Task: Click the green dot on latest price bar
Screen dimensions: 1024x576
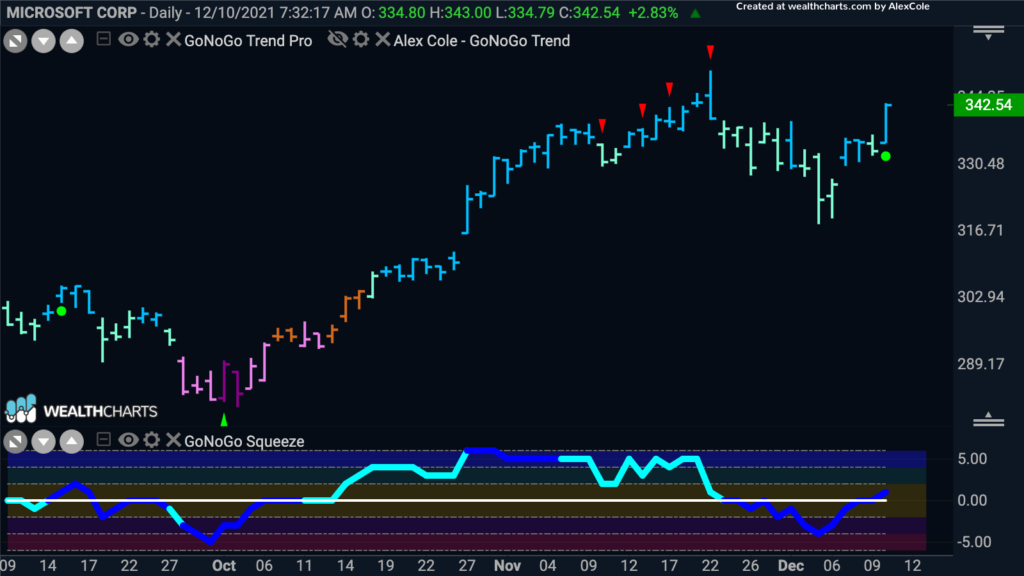Action: pos(886,156)
